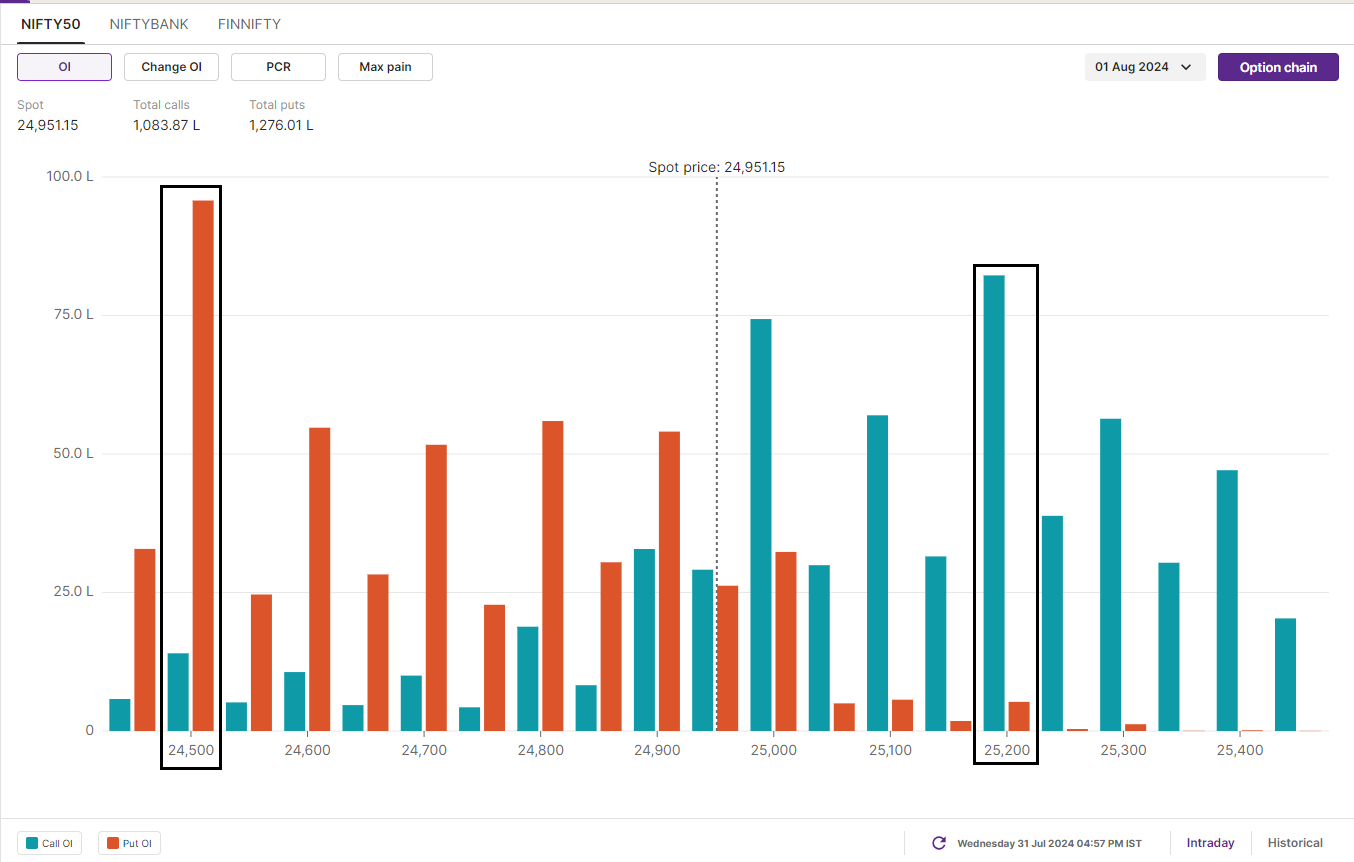The image size is (1354, 862).
Task: Click the refresh icon beside the timestamp
Action: 939,843
